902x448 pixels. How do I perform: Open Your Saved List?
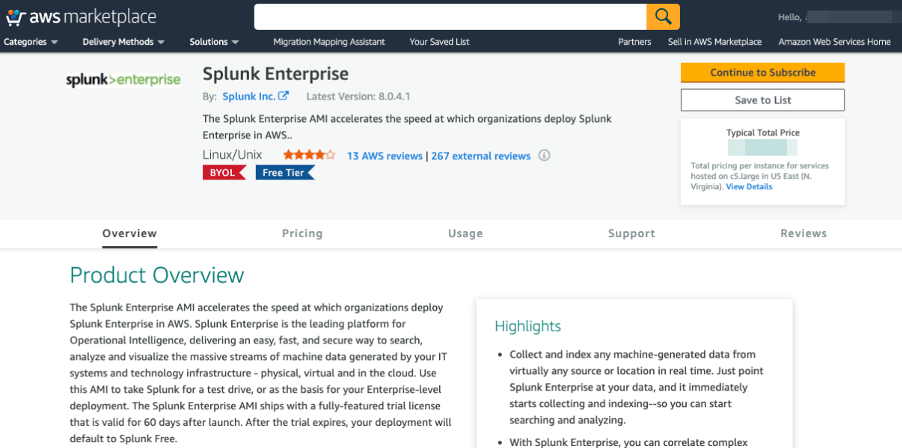click(x=439, y=42)
